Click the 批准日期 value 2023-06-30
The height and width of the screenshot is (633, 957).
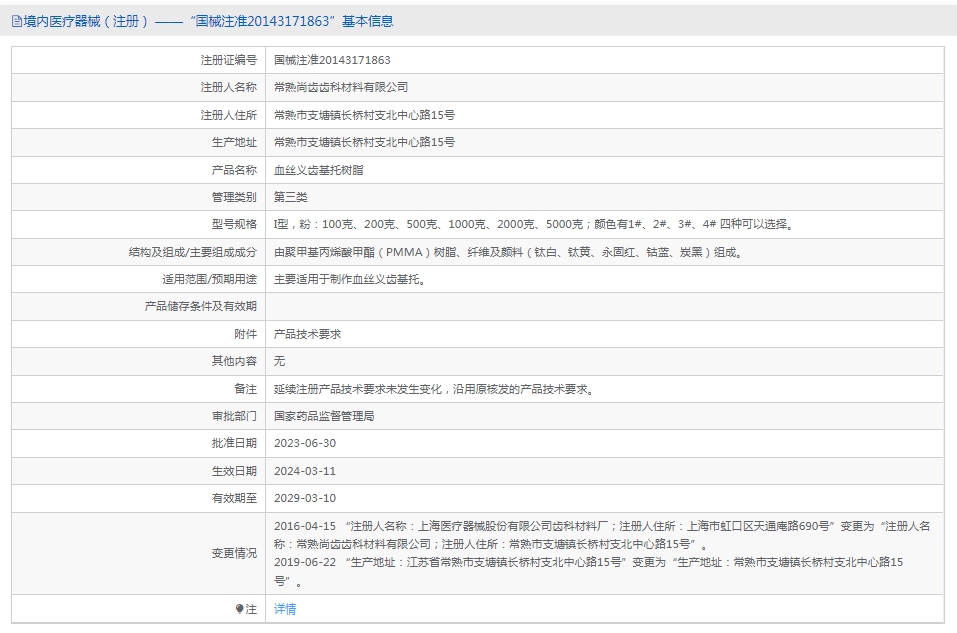(305, 443)
